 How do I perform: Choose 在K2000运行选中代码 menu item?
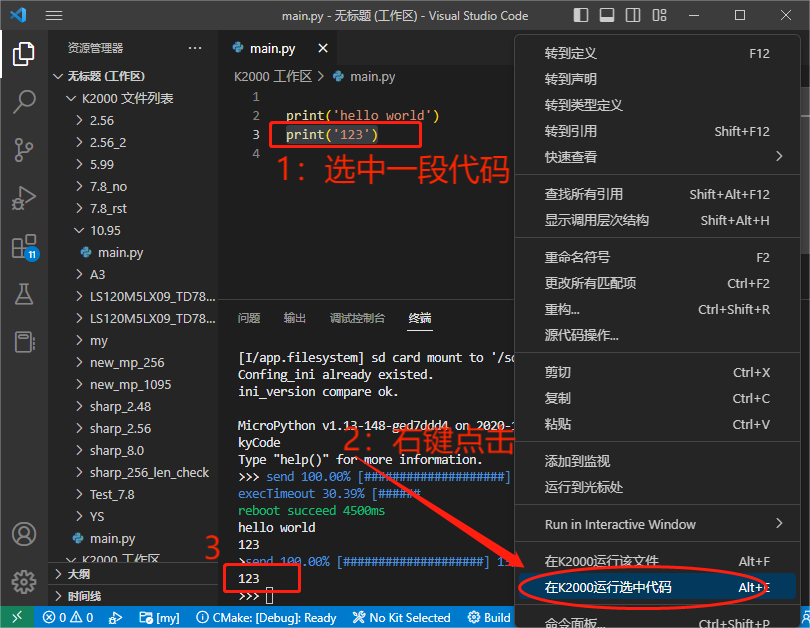pyautogui.click(x=657, y=587)
